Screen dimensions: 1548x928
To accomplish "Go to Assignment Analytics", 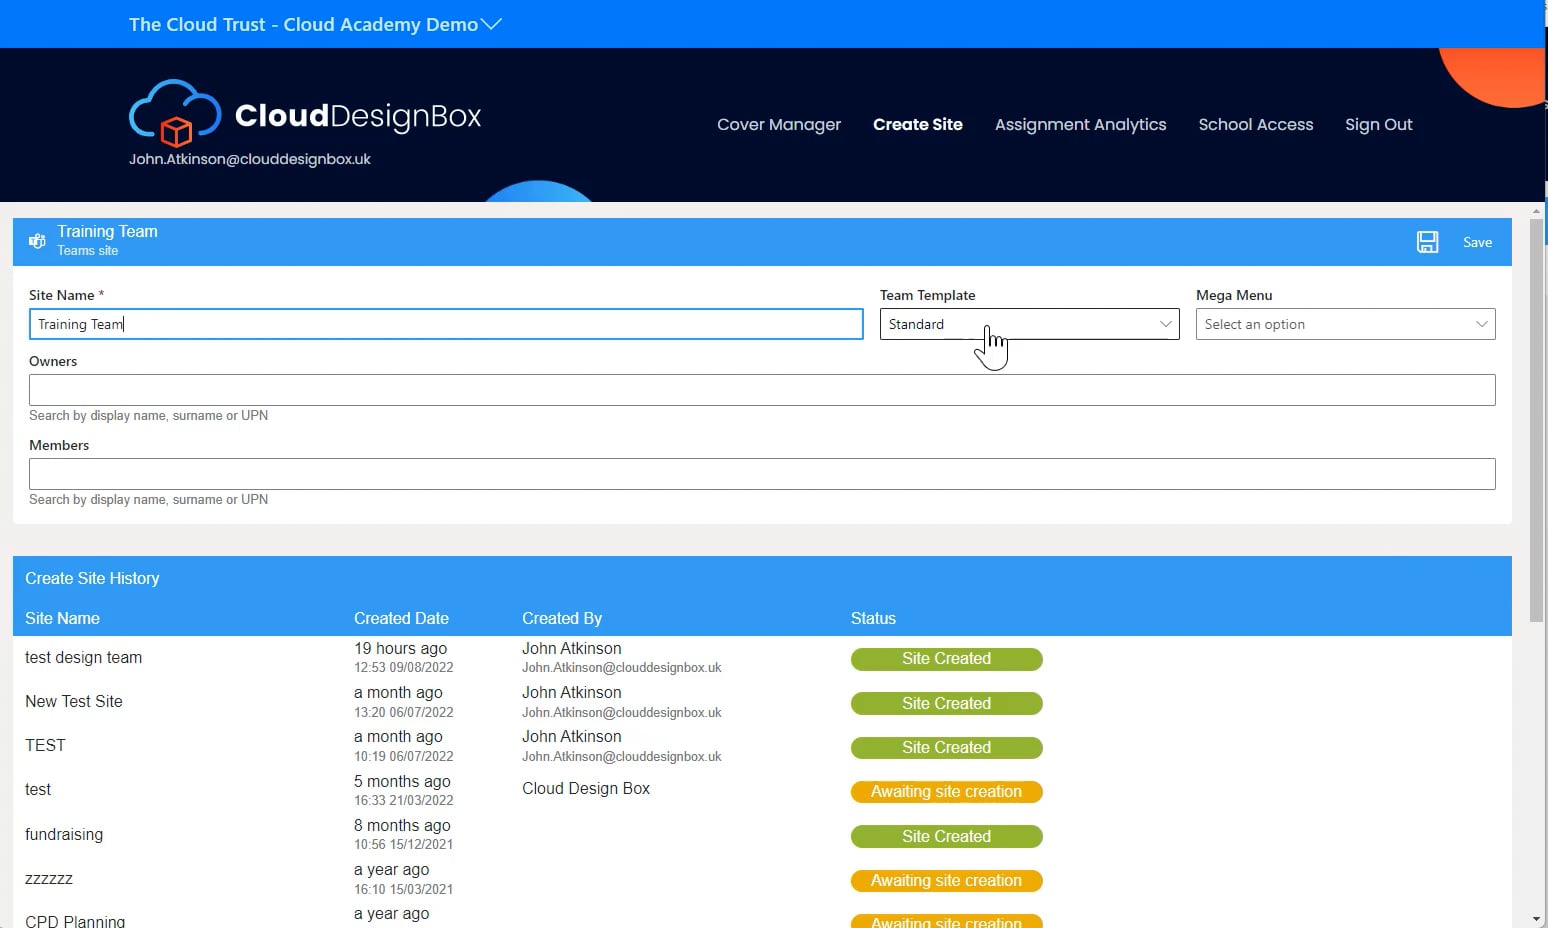I will [1080, 124].
